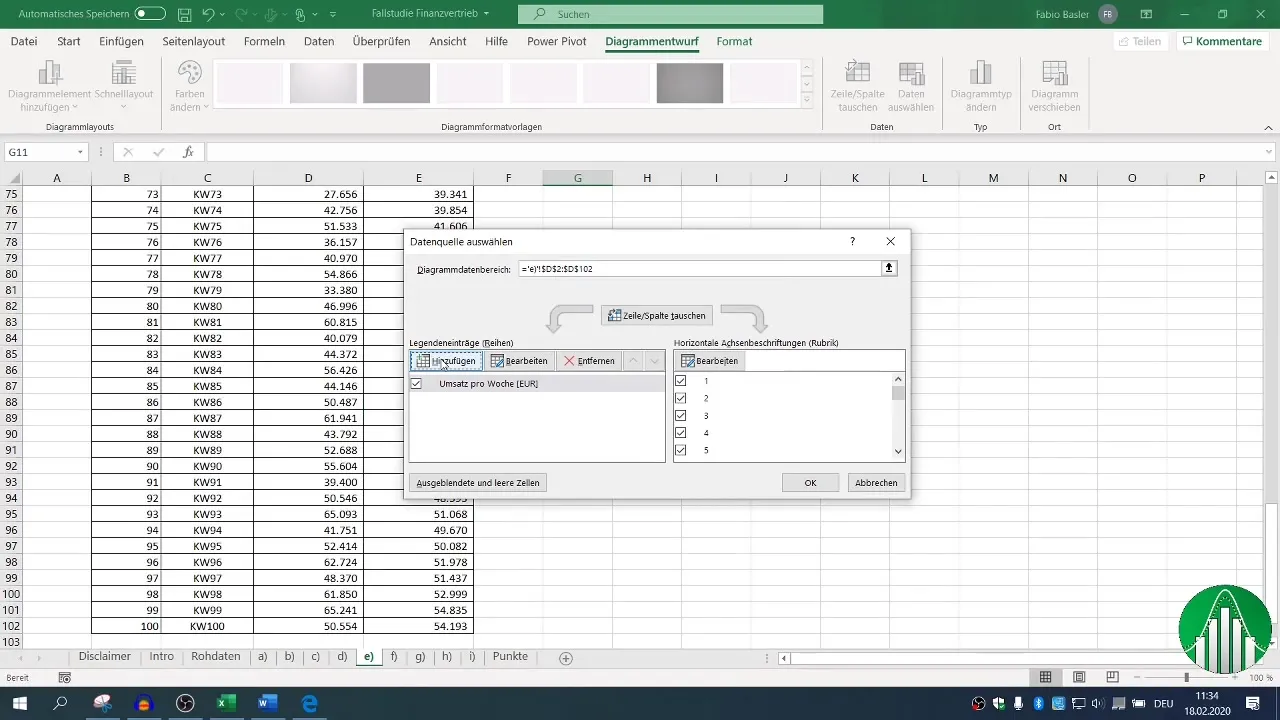Click Ausgeblendete und leere Zellen button
The width and height of the screenshot is (1280, 720).
[x=478, y=483]
